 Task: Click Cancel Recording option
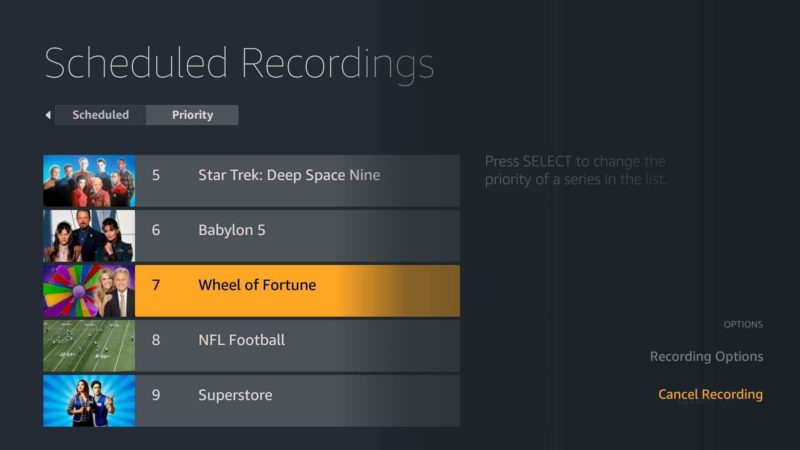[711, 394]
